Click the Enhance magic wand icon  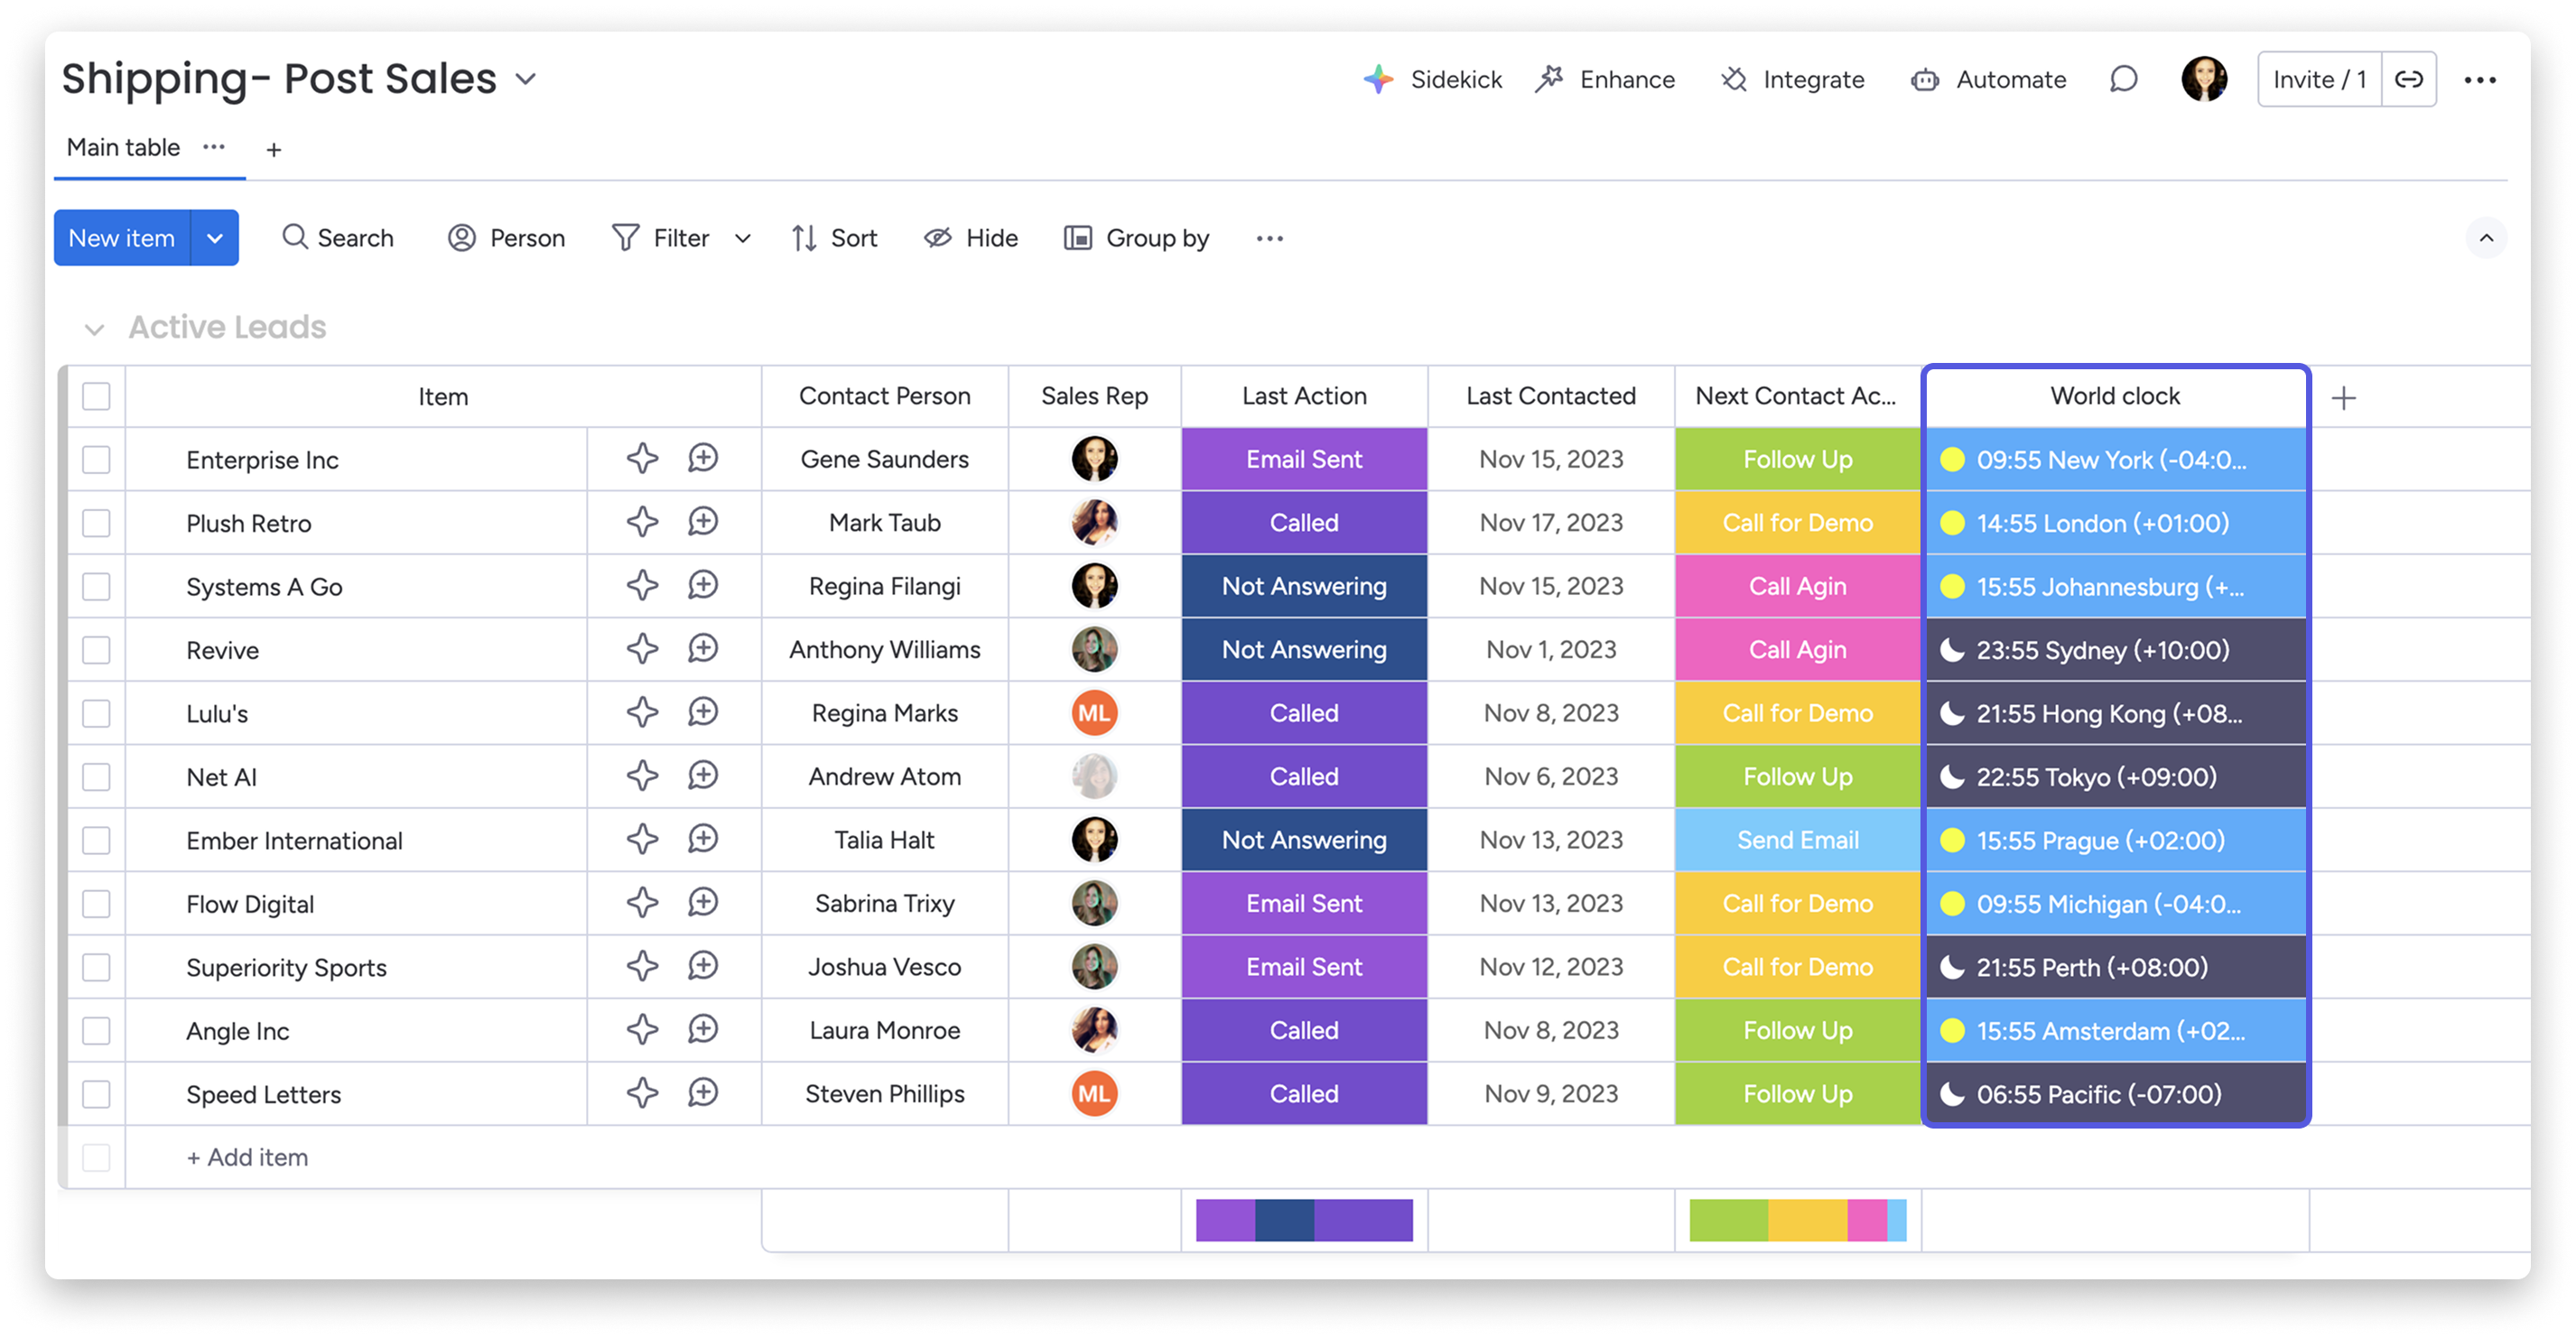tap(1549, 79)
